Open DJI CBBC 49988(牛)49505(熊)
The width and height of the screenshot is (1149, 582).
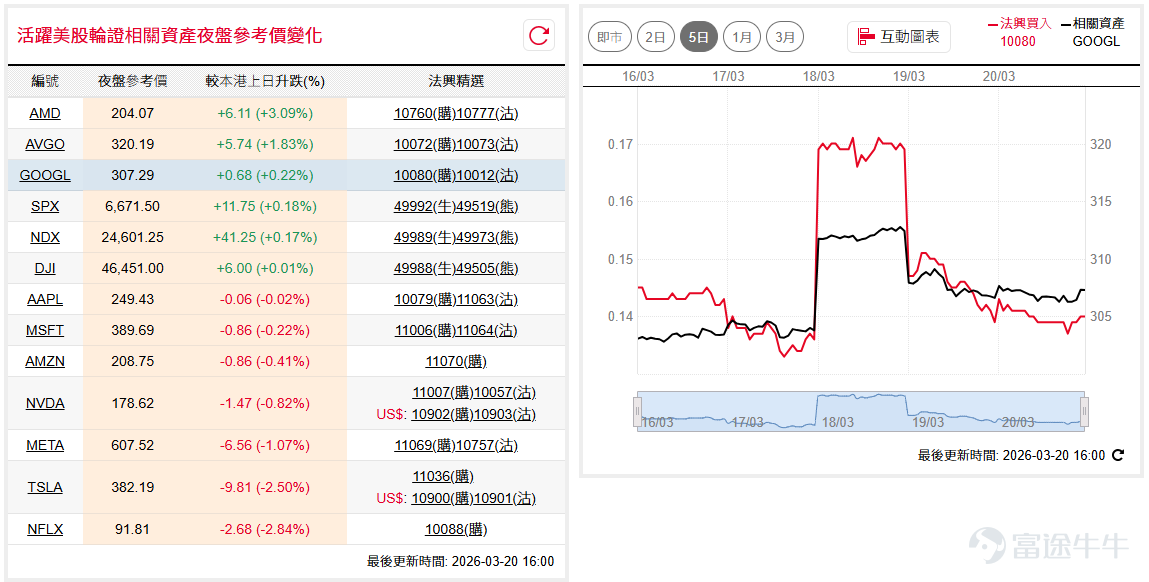click(456, 268)
